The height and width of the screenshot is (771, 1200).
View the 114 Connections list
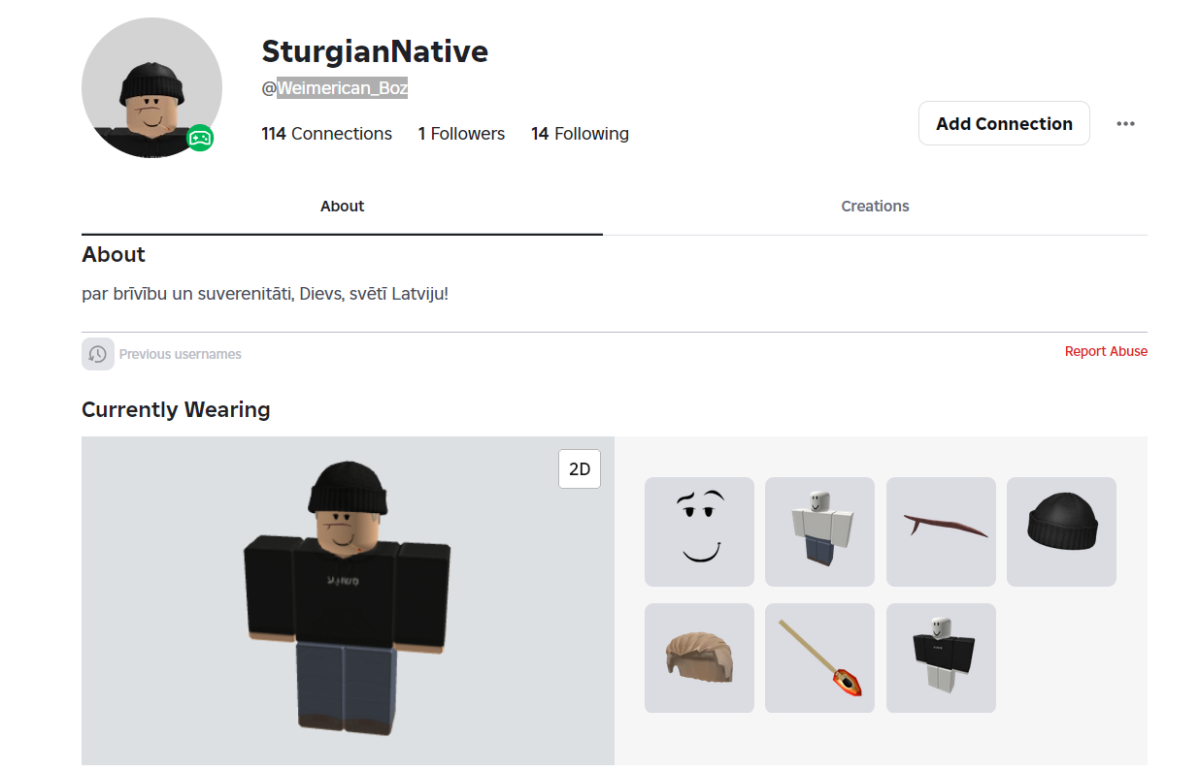click(x=327, y=134)
